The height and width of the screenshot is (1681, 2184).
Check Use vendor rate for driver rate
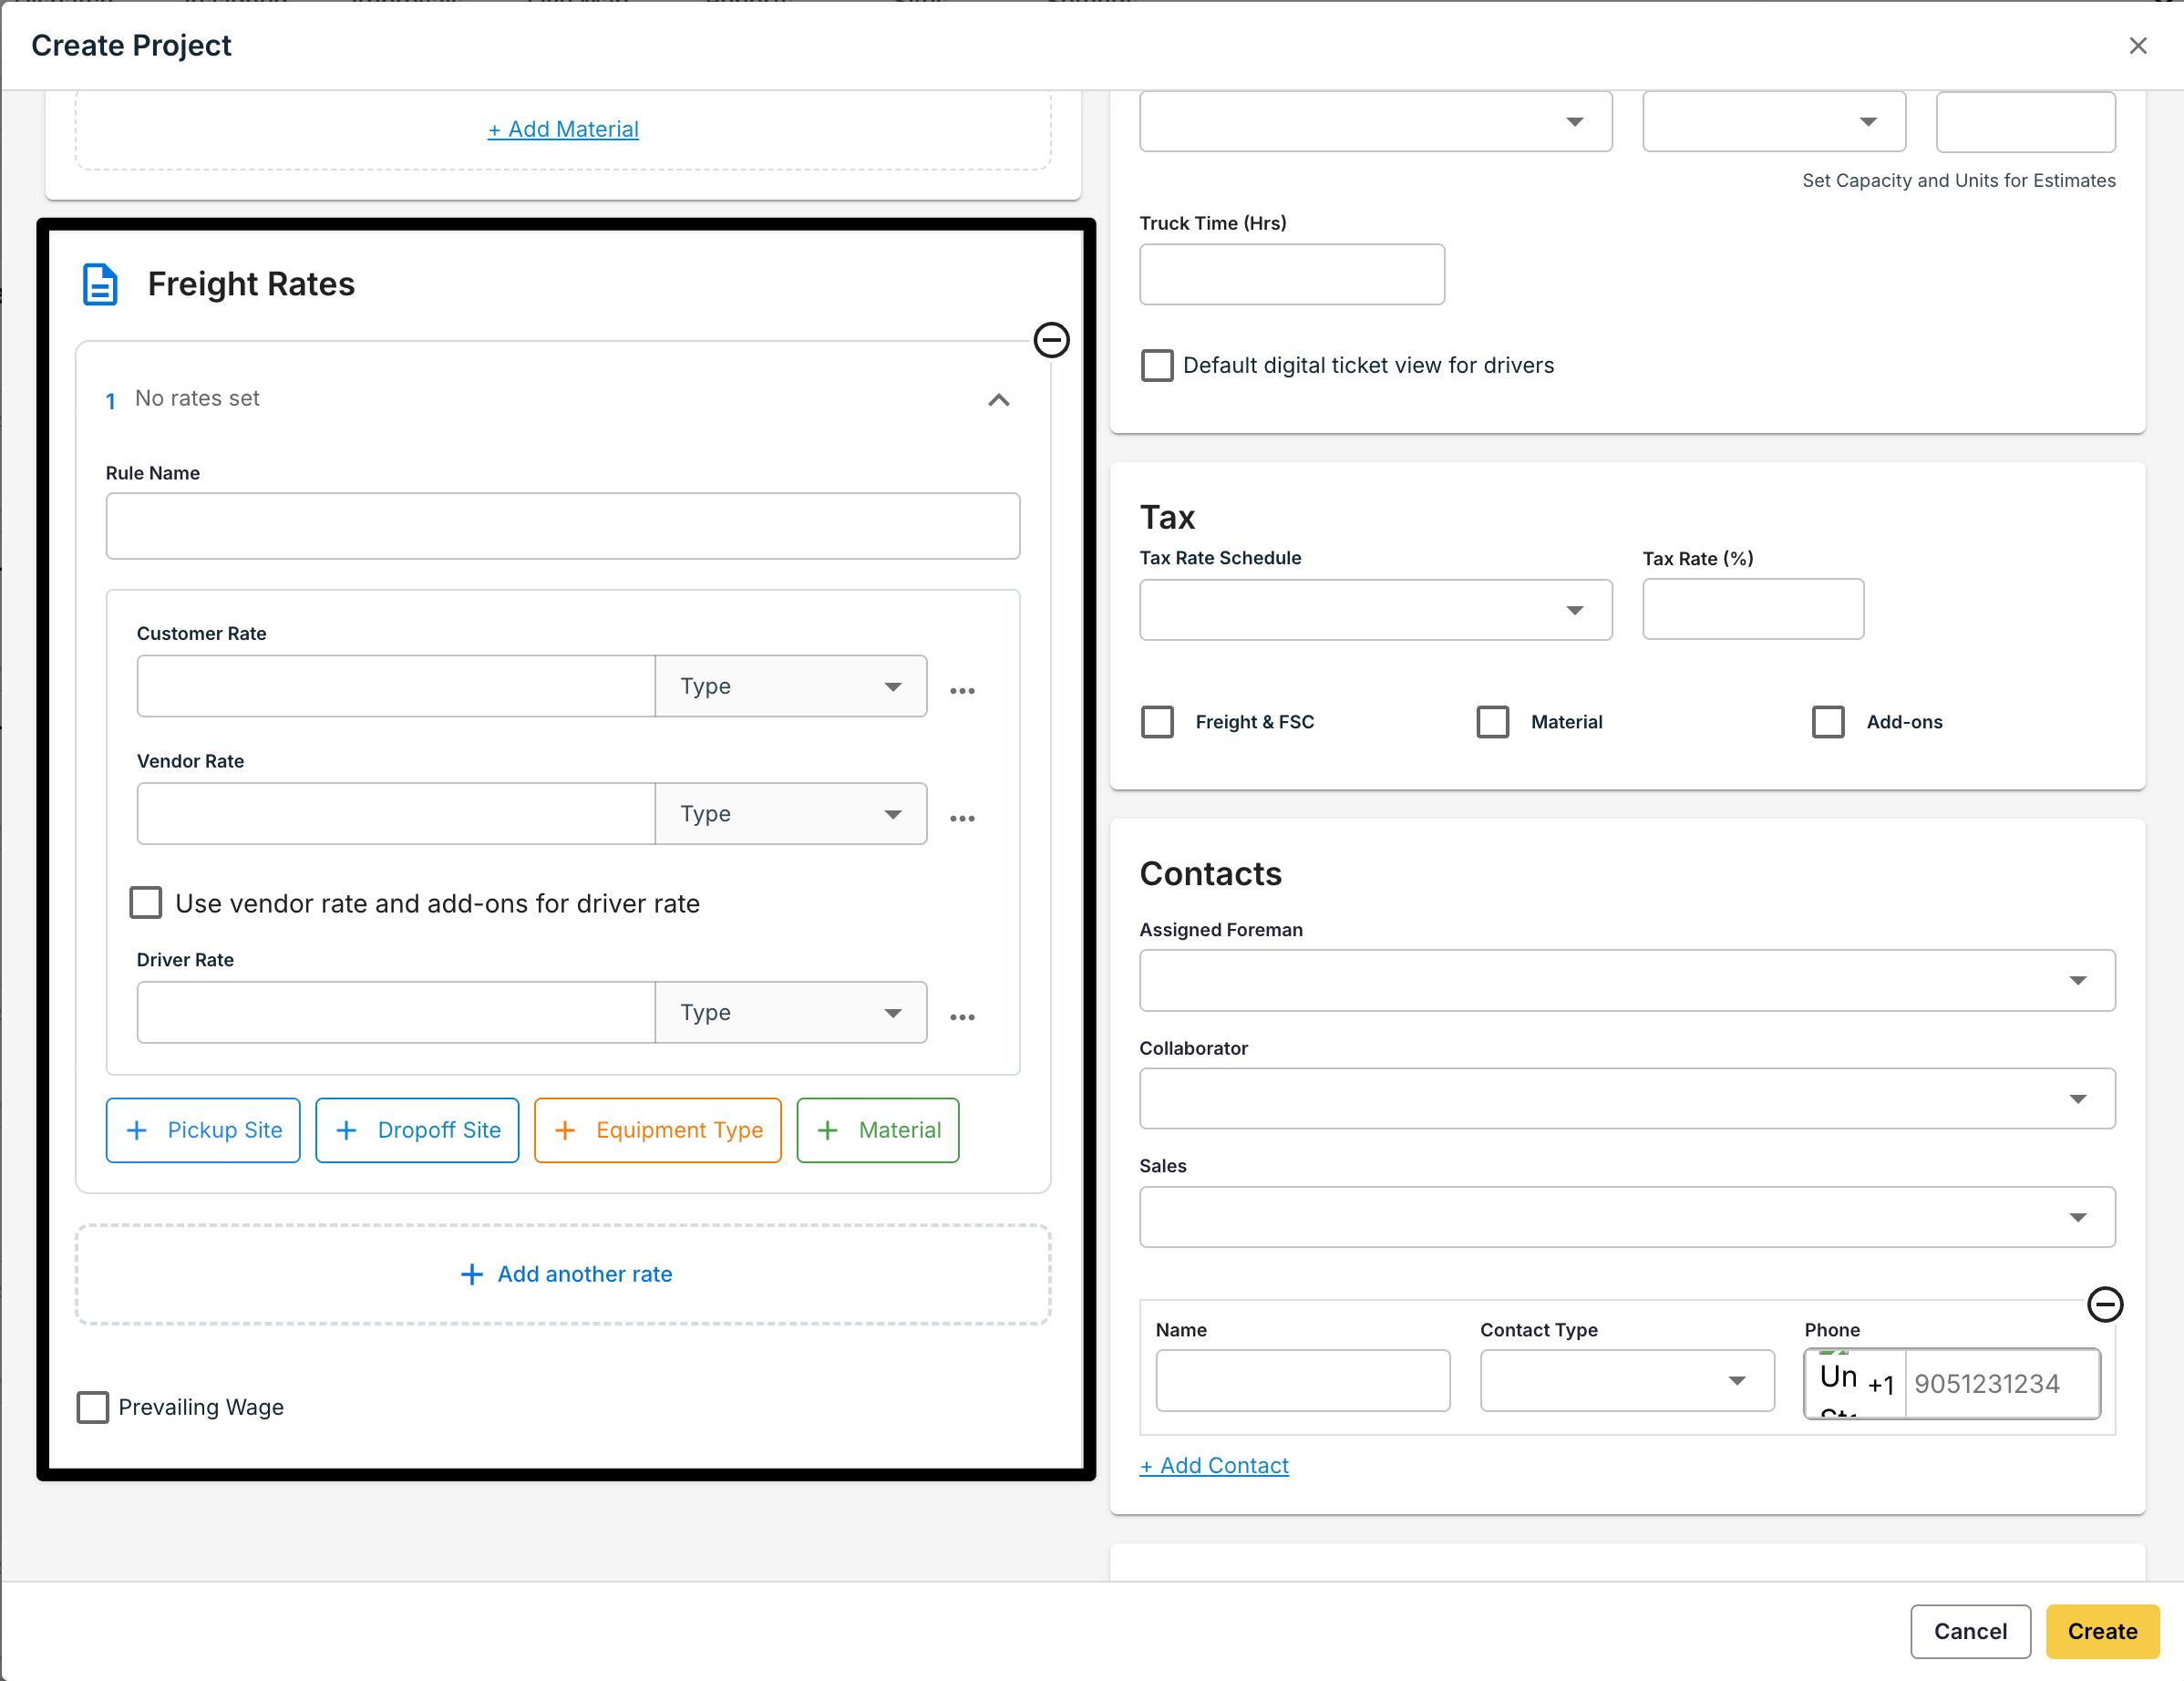coord(146,903)
